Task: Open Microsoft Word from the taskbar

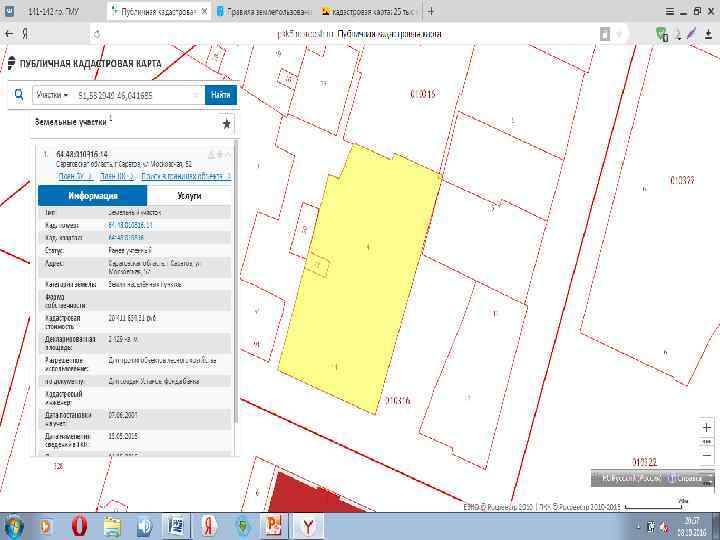Action: click(x=176, y=526)
